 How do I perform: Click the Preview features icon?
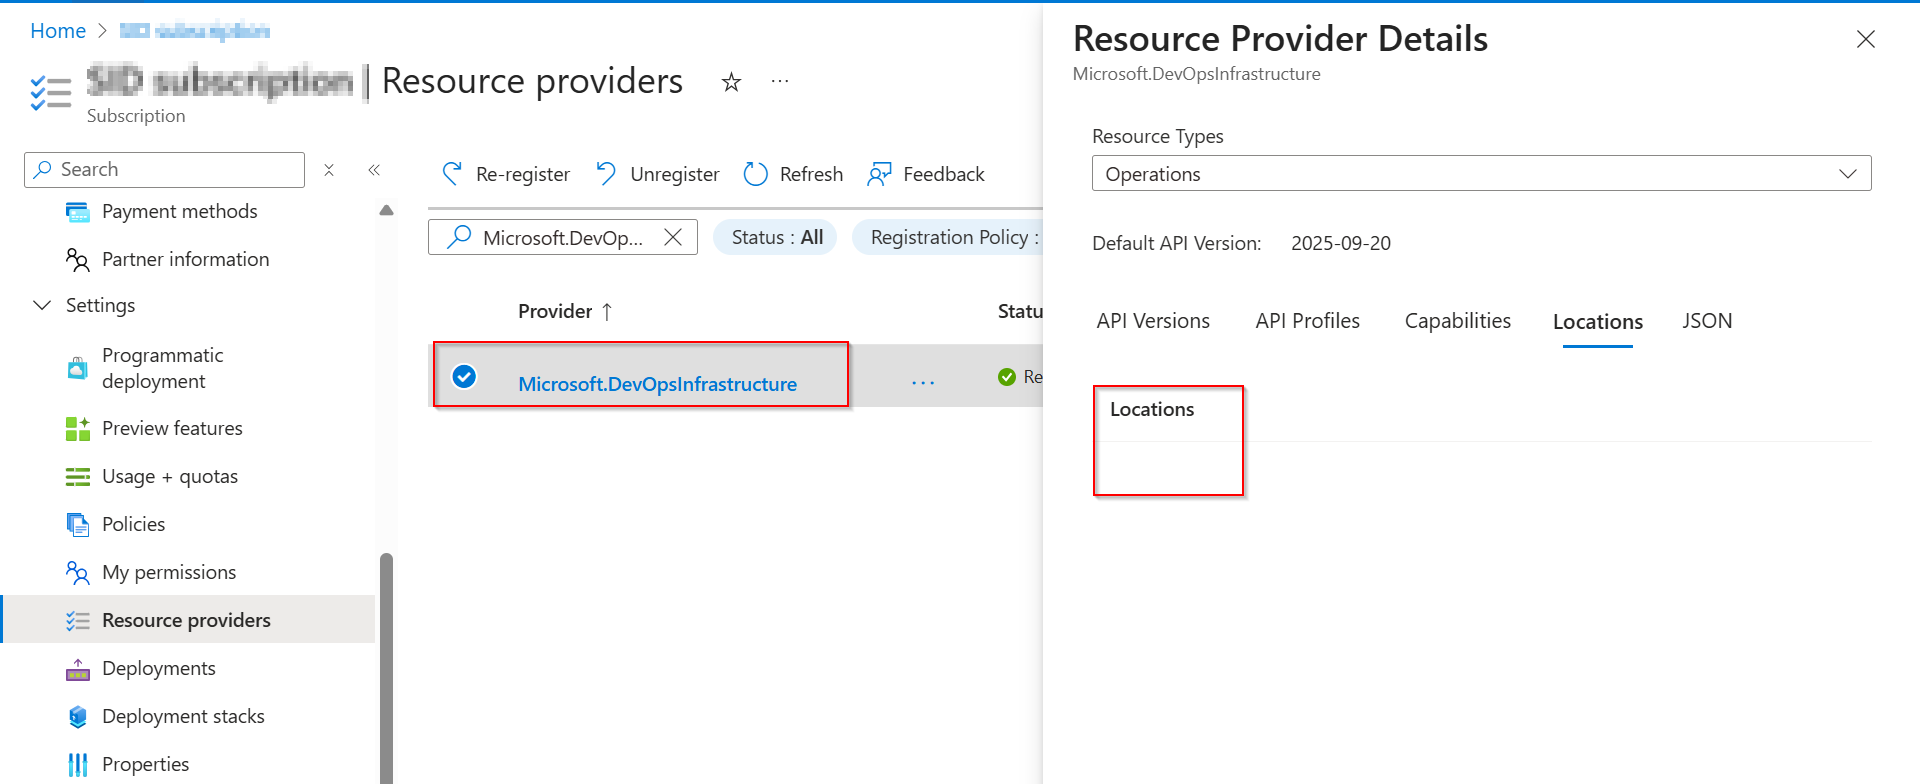click(77, 428)
